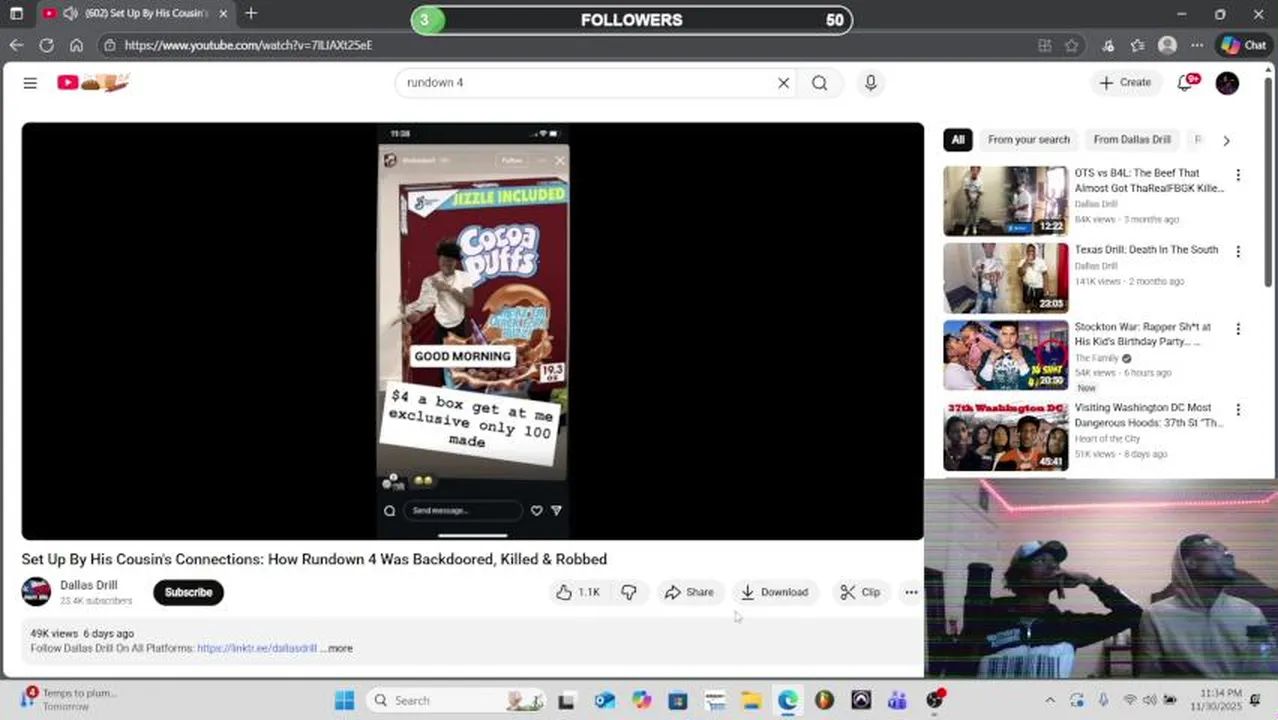Expand the description with ...more
This screenshot has height=720, width=1278.
[x=336, y=648]
